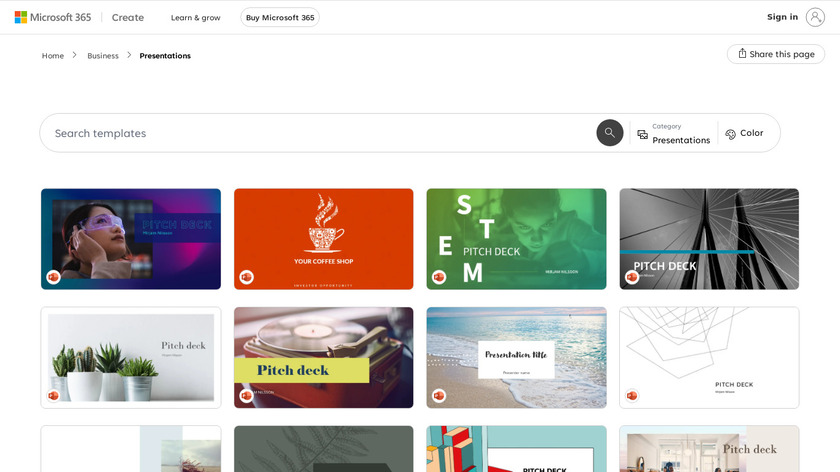Go to the Create tab
This screenshot has height=472, width=840.
pos(128,17)
